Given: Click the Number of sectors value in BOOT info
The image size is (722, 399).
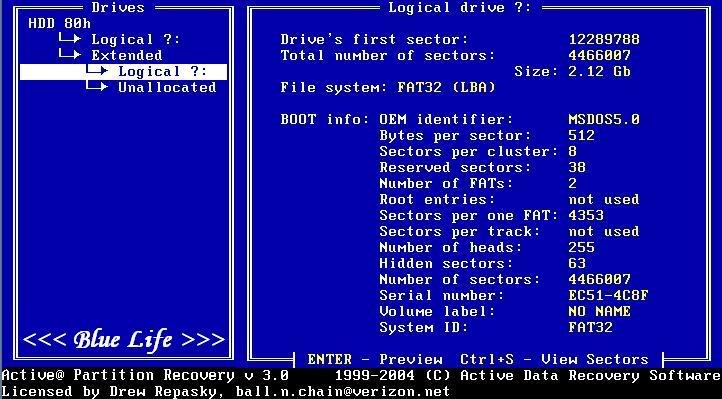Looking at the screenshot, I should click(600, 279).
